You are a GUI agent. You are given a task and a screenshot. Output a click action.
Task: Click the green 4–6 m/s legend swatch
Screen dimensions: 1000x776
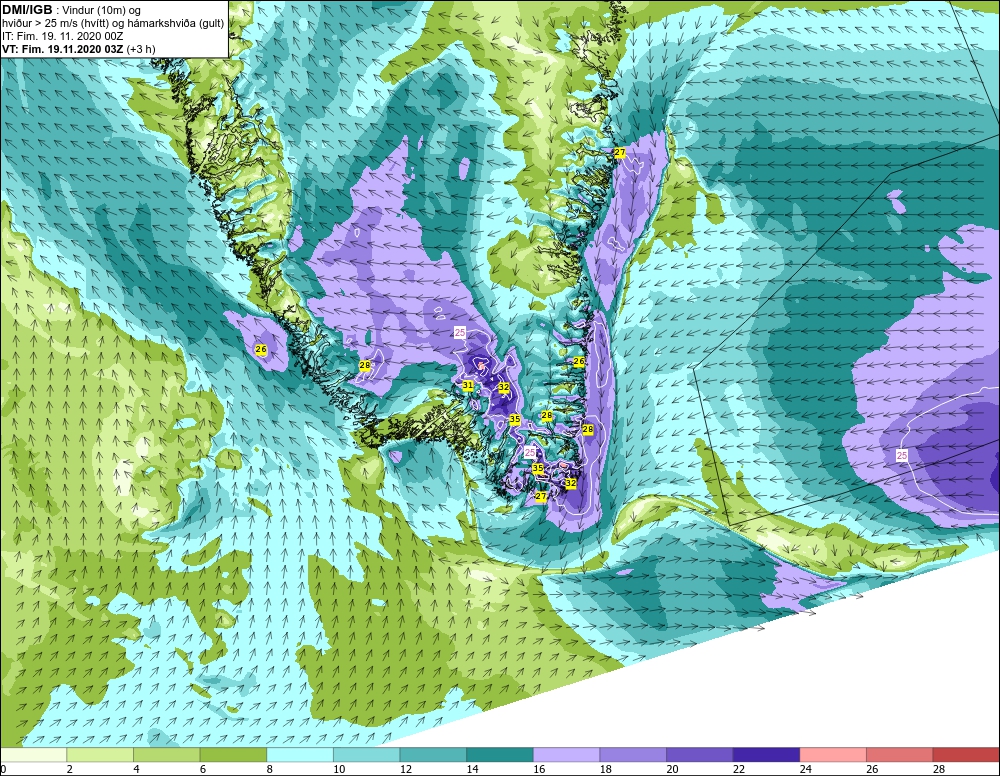[x=166, y=755]
